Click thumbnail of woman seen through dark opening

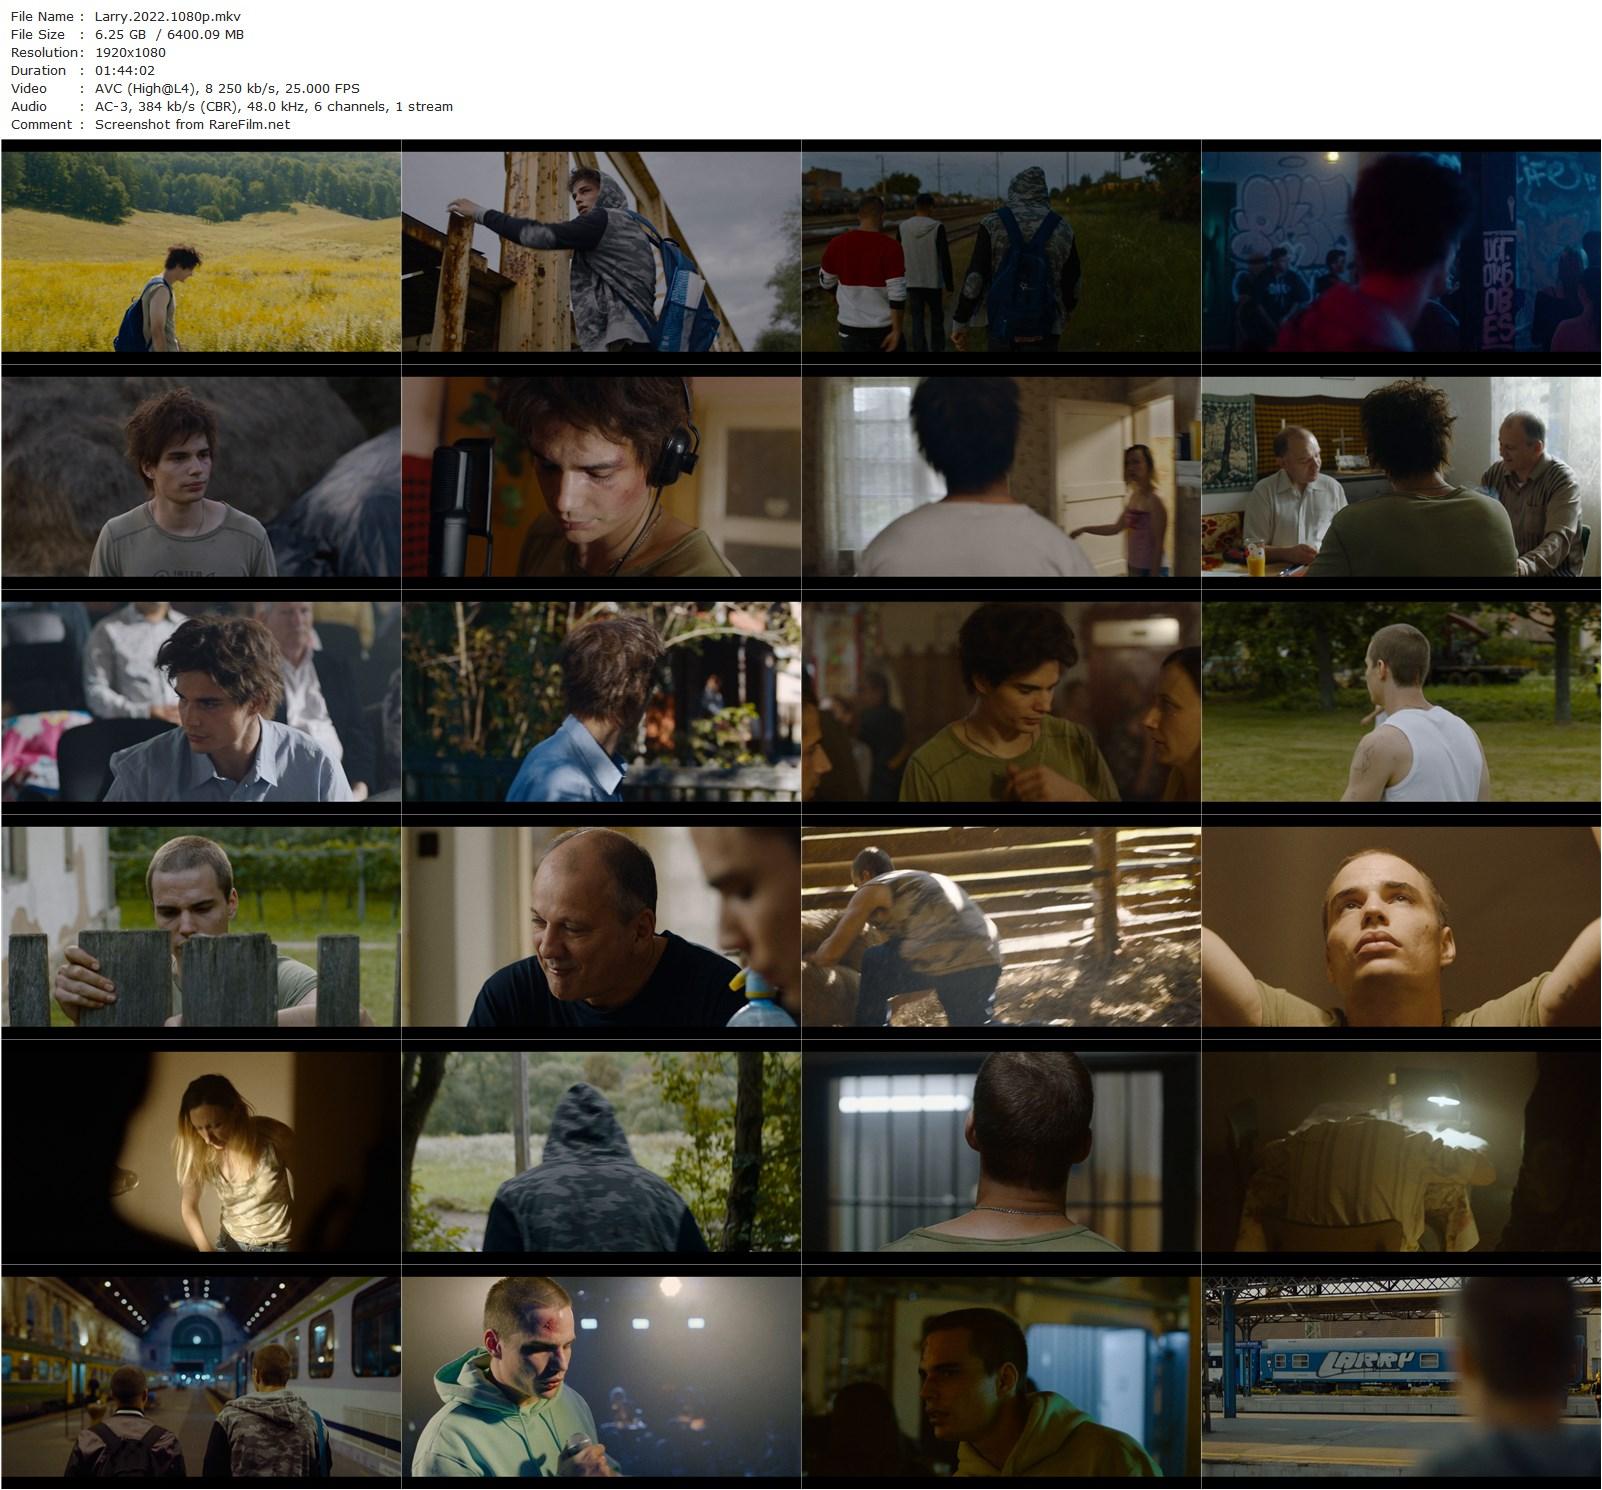(x=201, y=1151)
